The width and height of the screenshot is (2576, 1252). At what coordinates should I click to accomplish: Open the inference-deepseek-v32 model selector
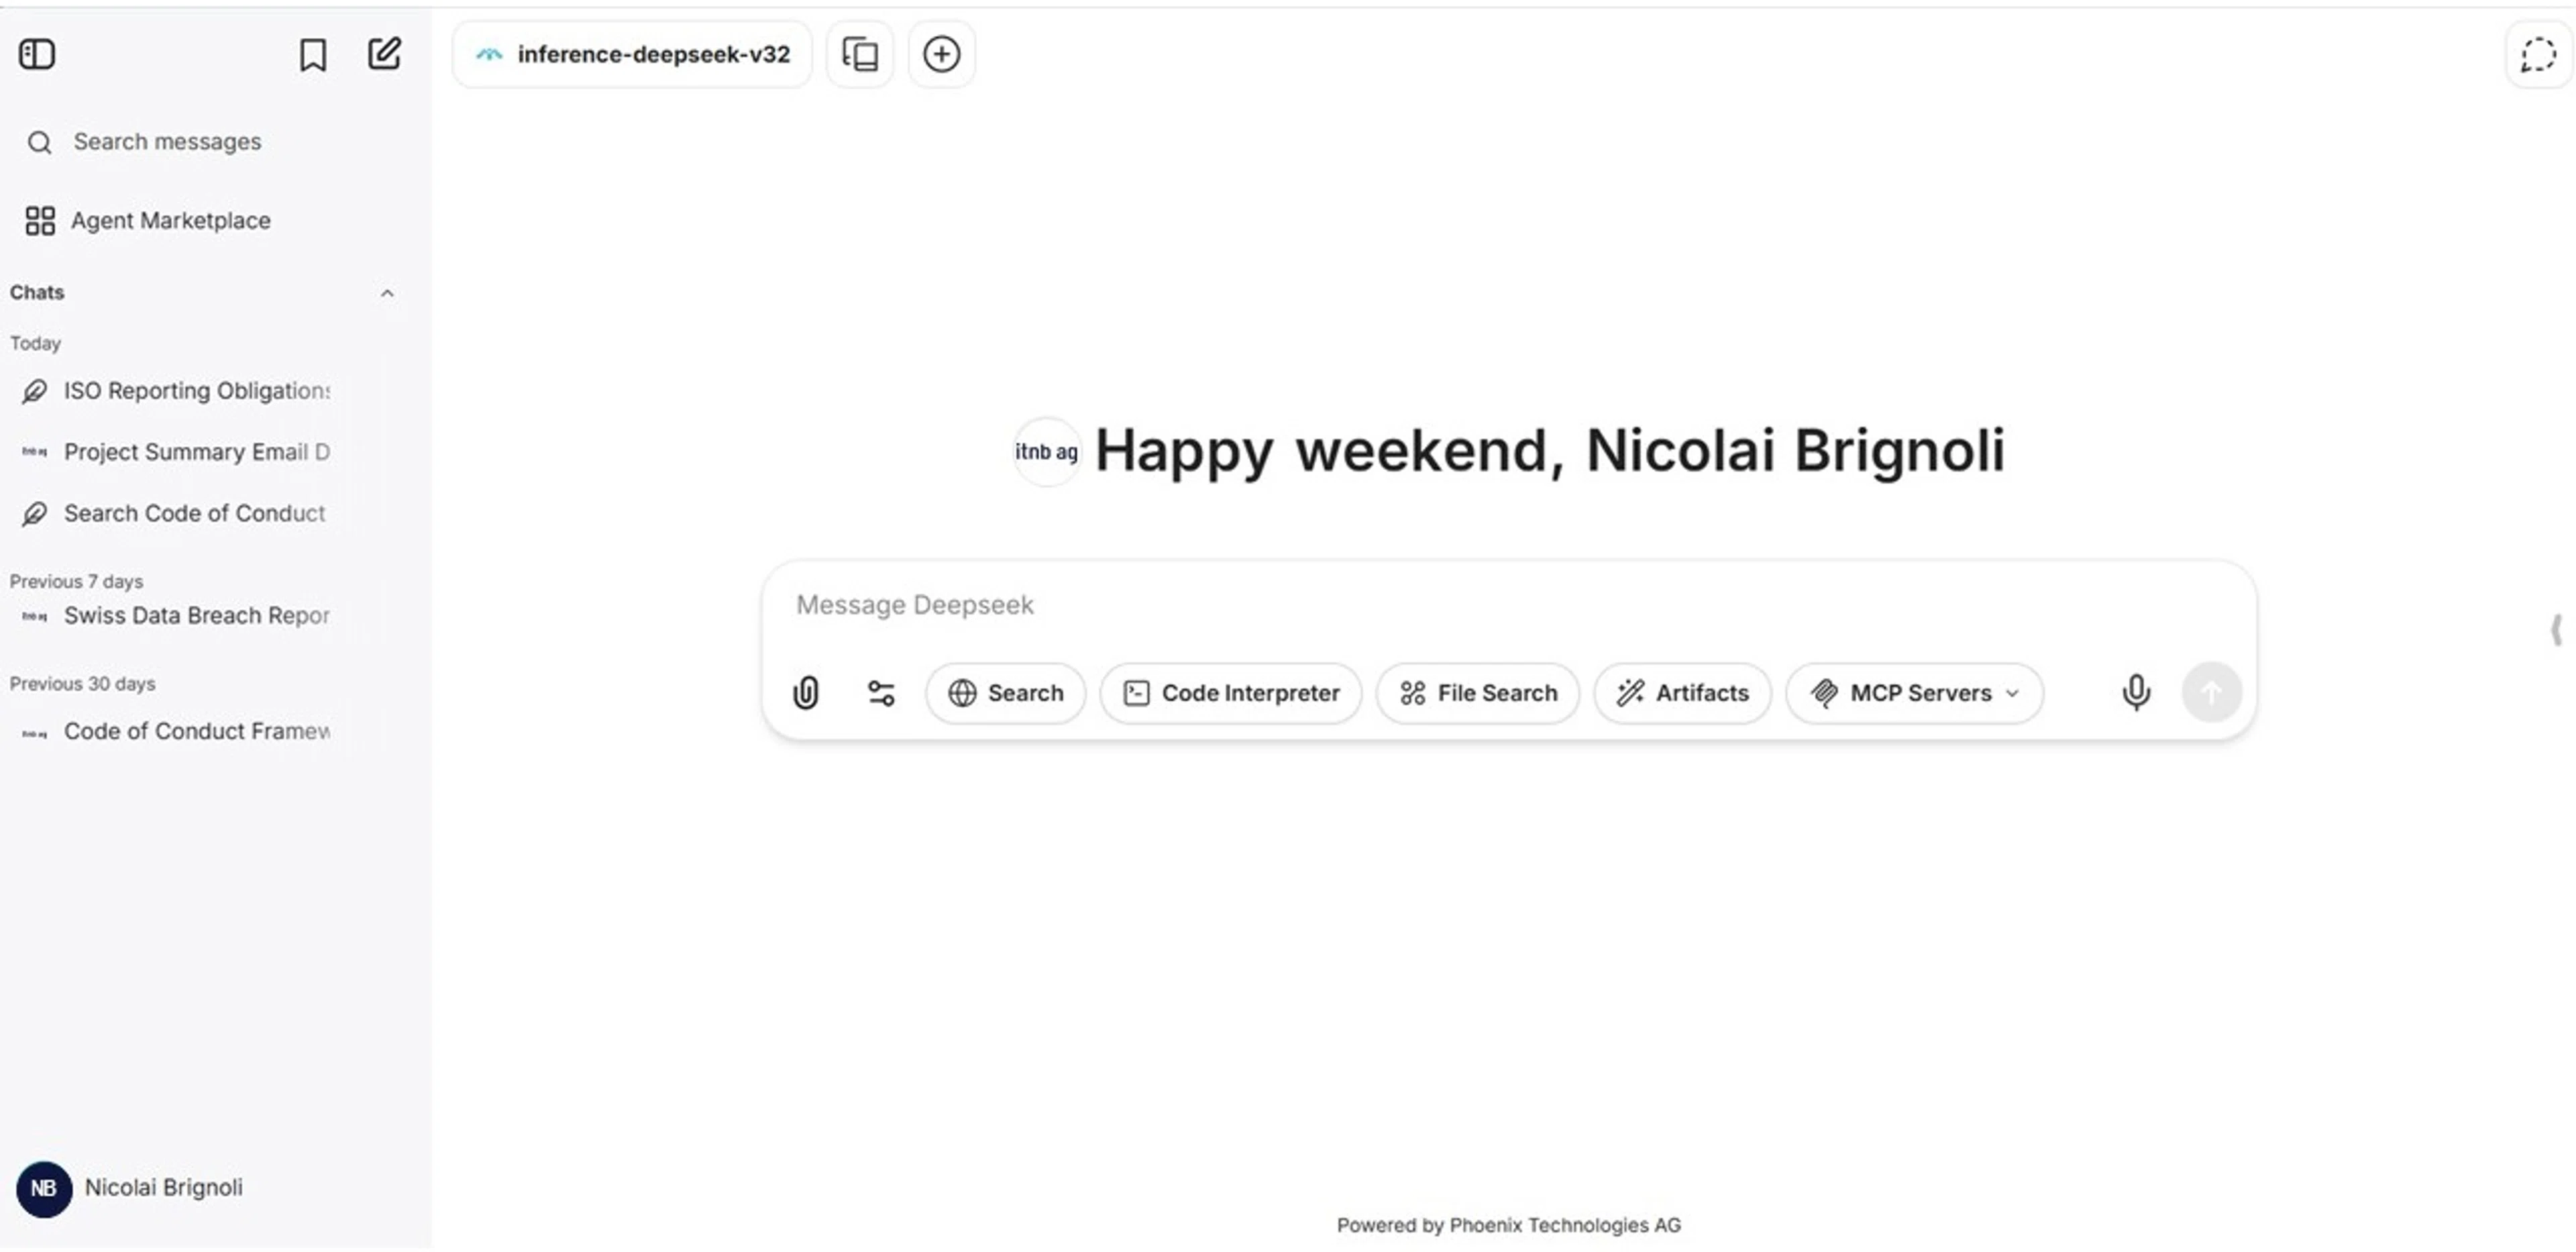click(x=633, y=55)
